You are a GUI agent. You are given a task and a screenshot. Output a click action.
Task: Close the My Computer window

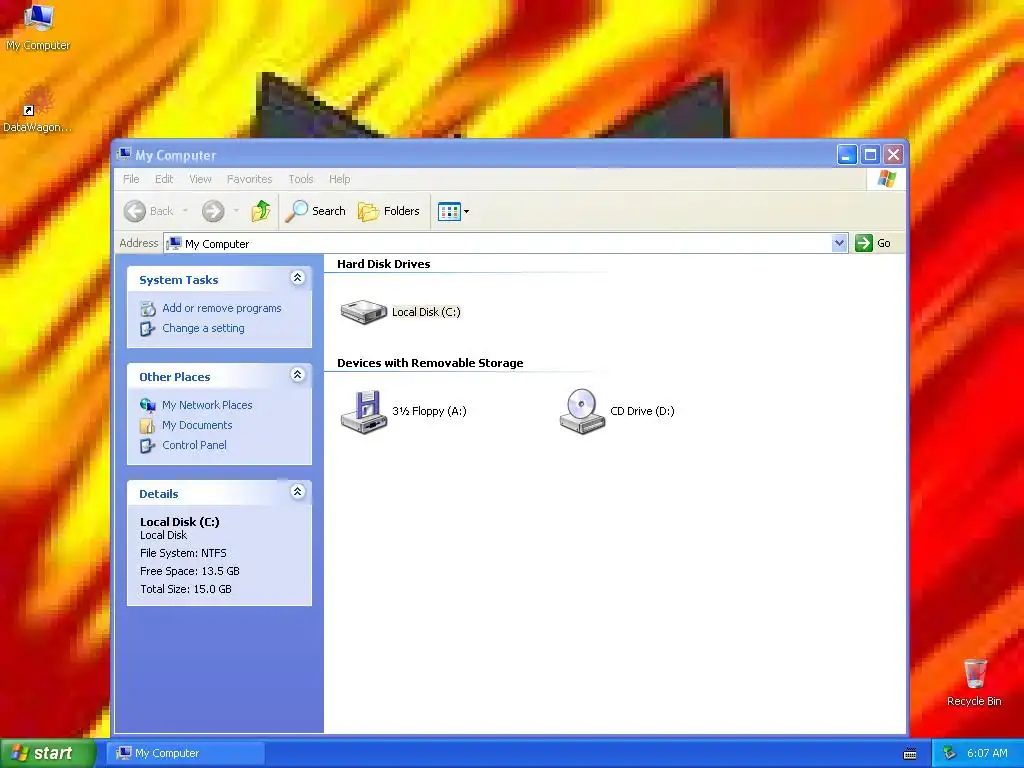point(893,155)
